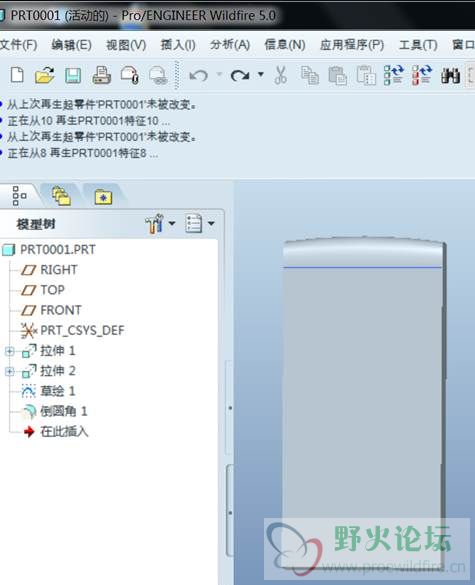The image size is (475, 585).
Task: Click the blue edge line on the model
Action: 363,267
